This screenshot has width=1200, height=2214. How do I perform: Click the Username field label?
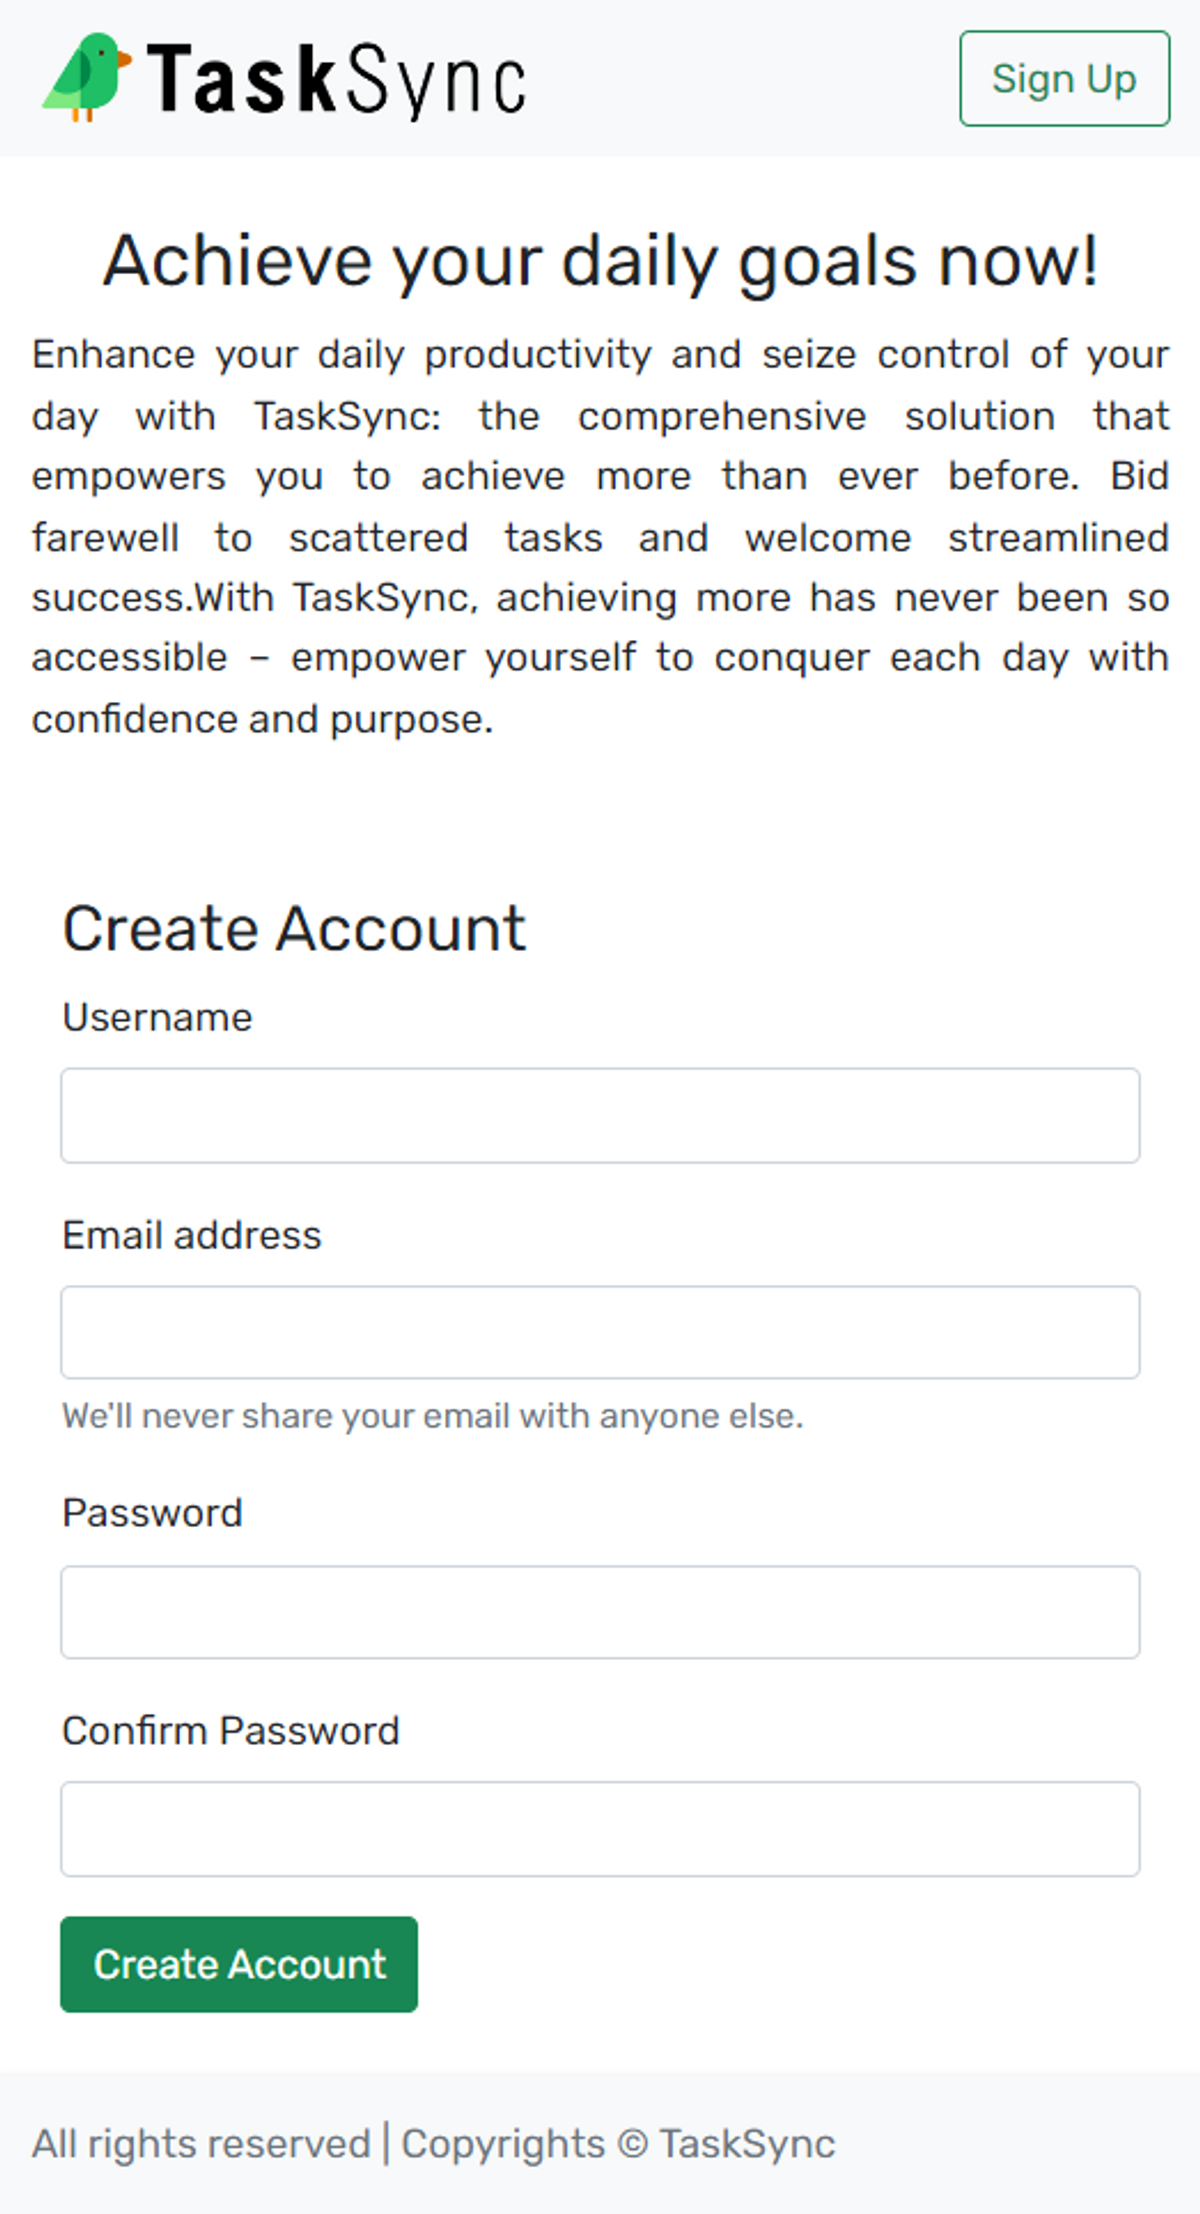[157, 1017]
